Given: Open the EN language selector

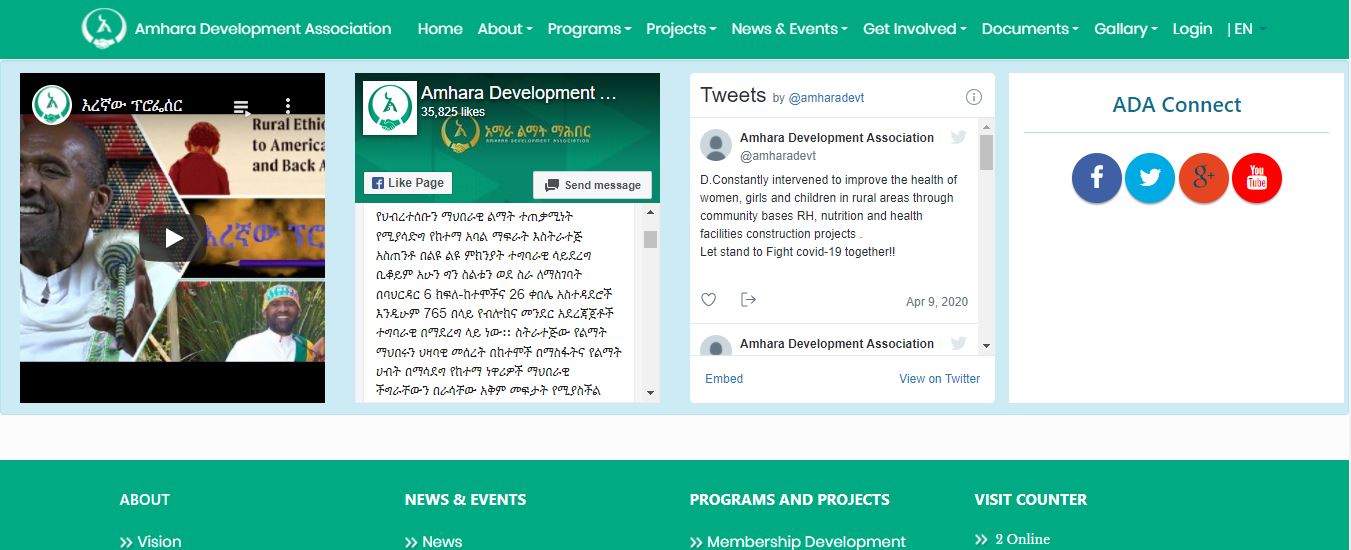Looking at the screenshot, I should (x=1247, y=29).
